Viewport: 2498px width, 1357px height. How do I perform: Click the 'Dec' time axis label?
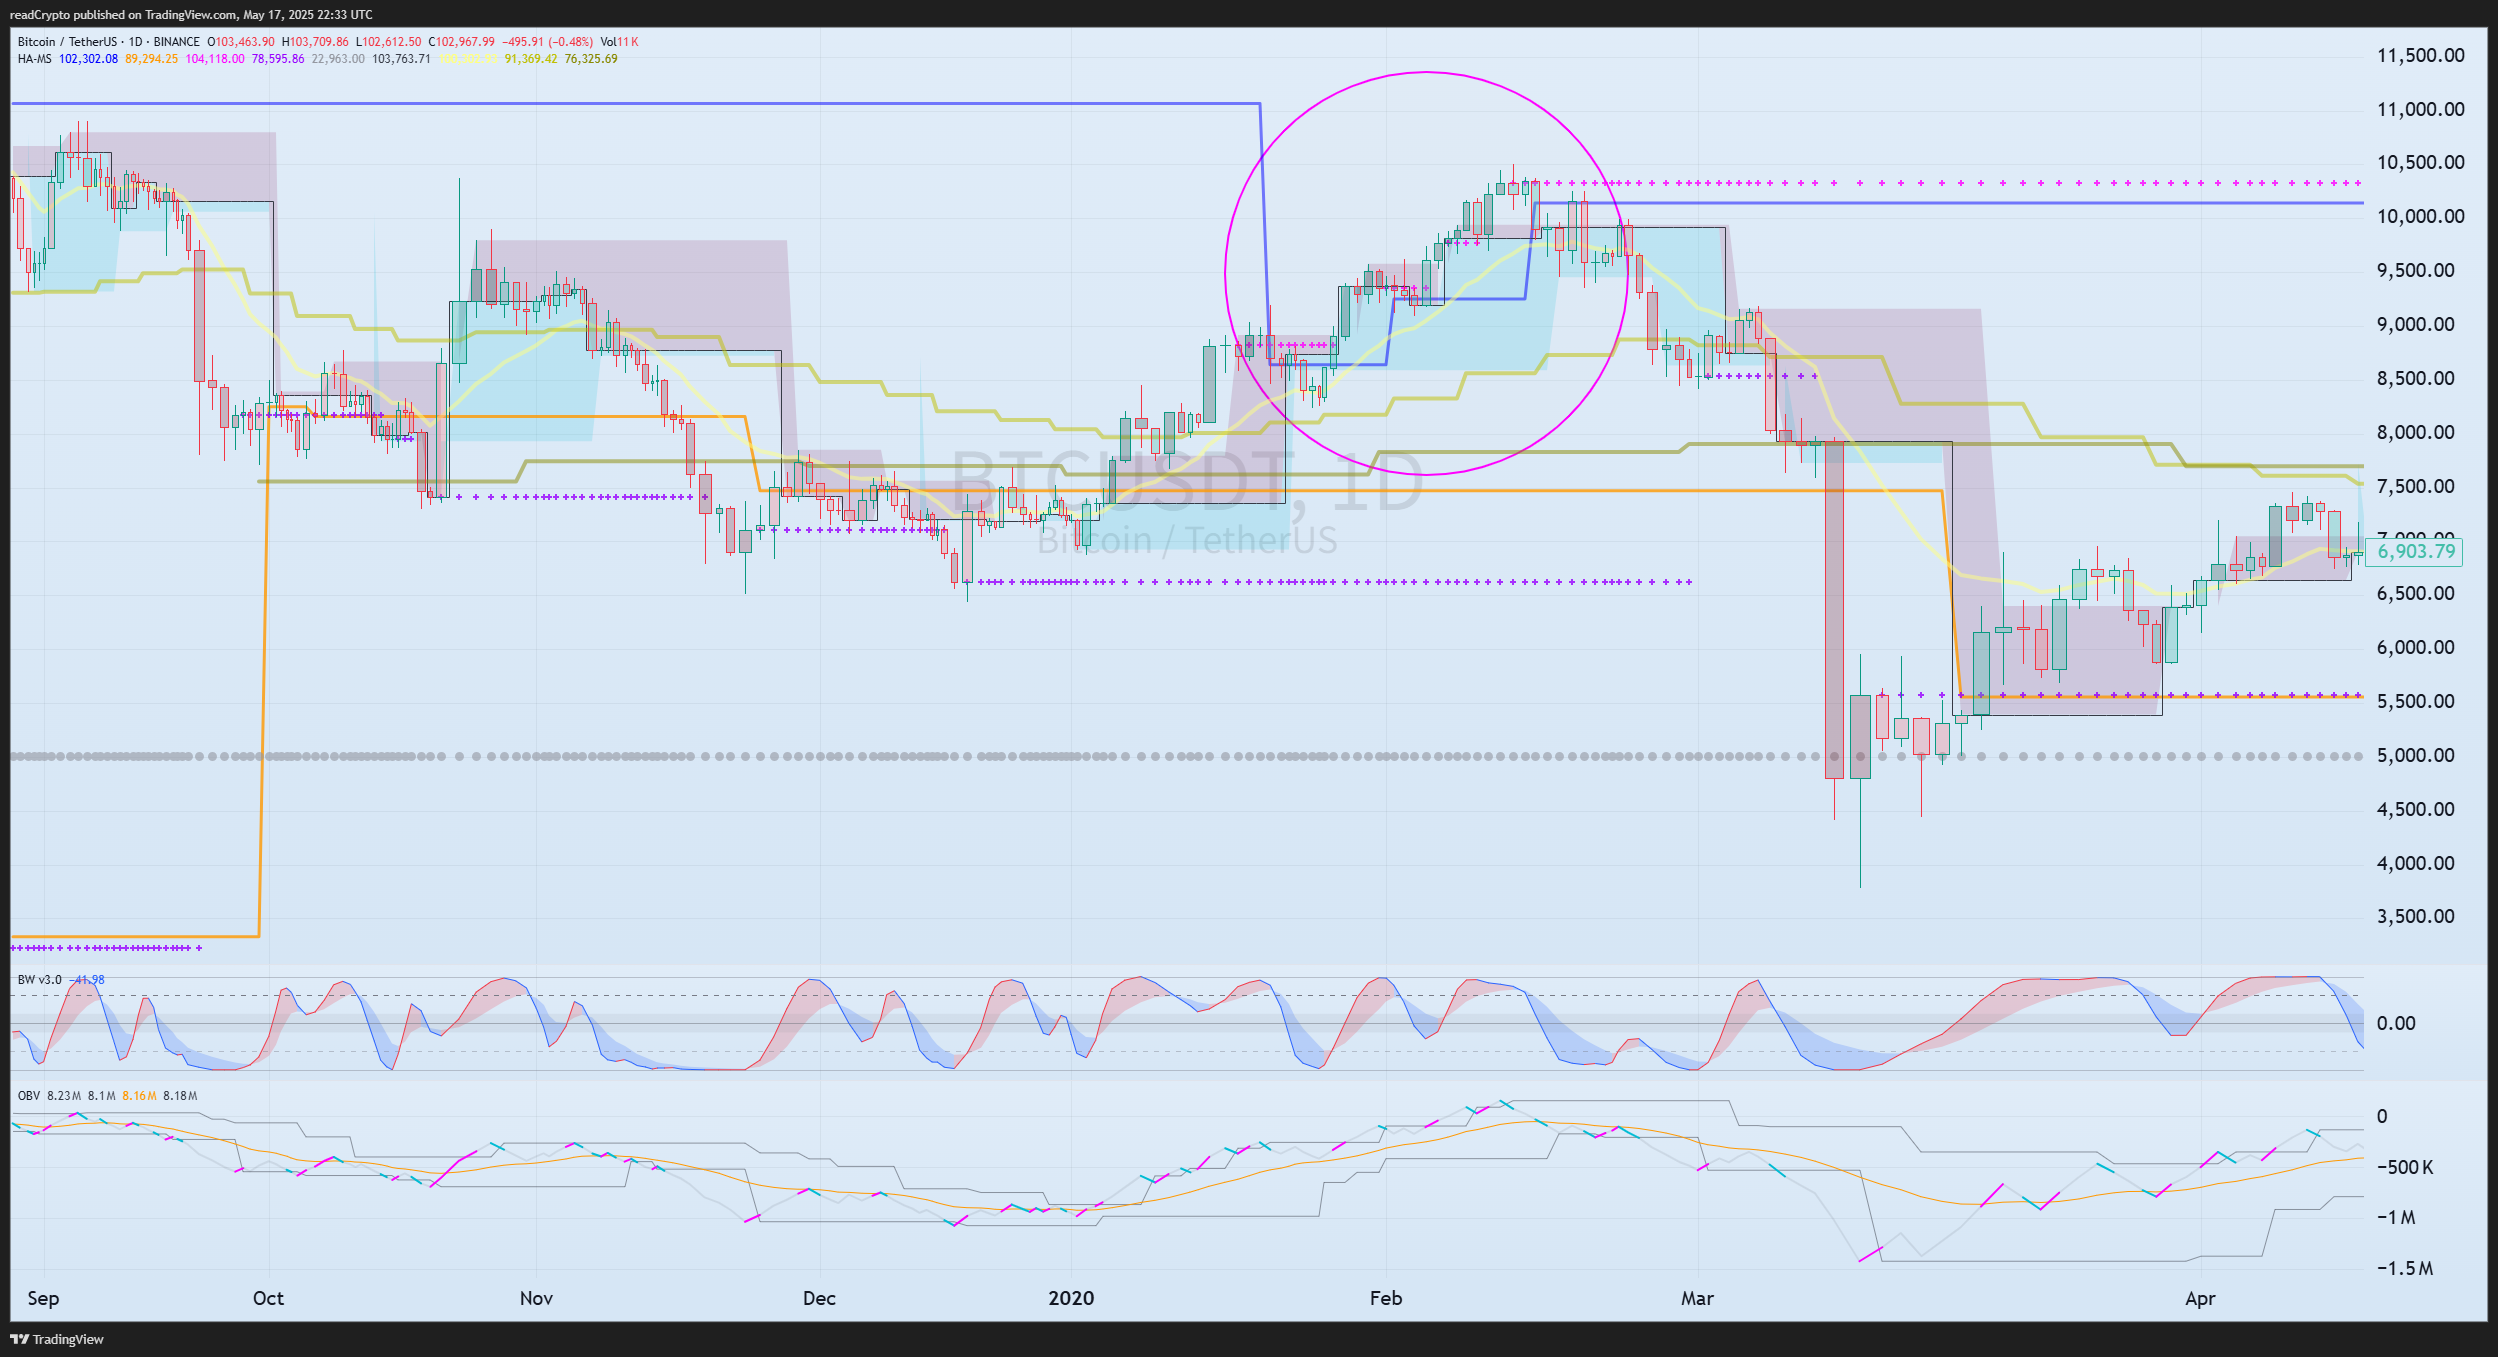[x=819, y=1299]
